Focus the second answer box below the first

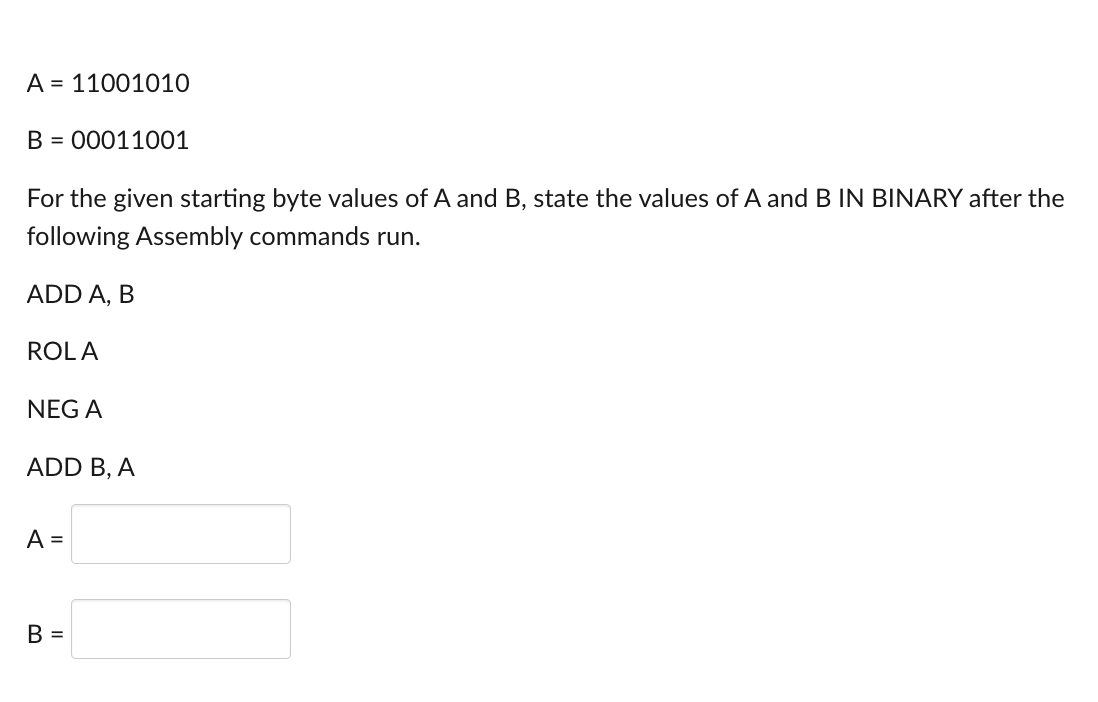pyautogui.click(x=180, y=628)
